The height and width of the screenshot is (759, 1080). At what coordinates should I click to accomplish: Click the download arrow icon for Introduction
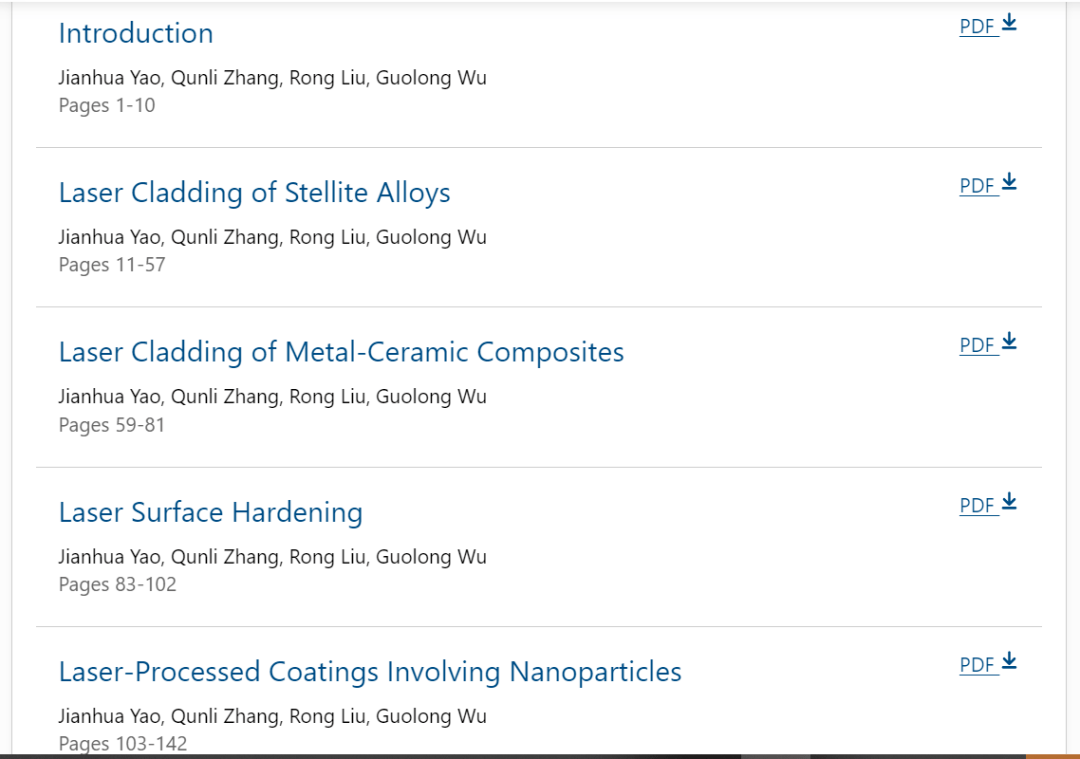coord(1009,23)
